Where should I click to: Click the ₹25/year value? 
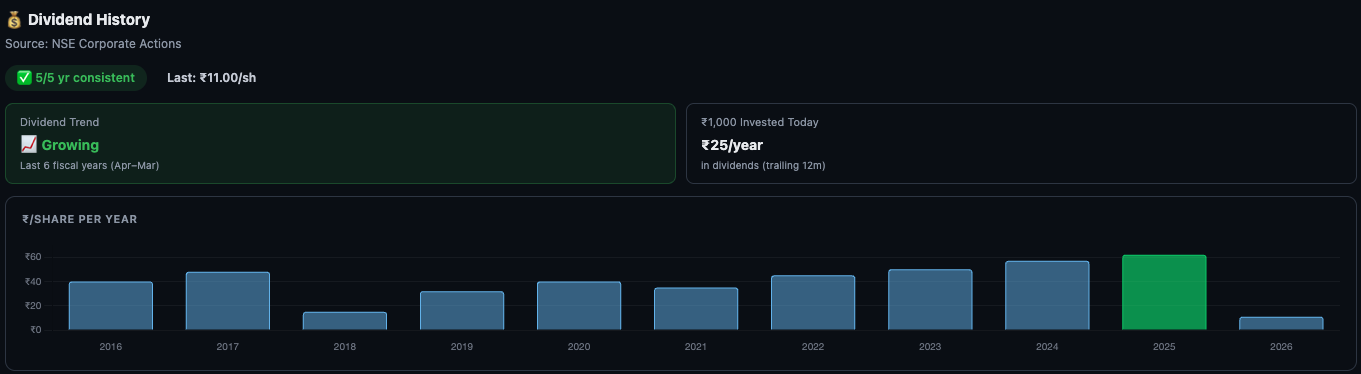click(x=732, y=145)
